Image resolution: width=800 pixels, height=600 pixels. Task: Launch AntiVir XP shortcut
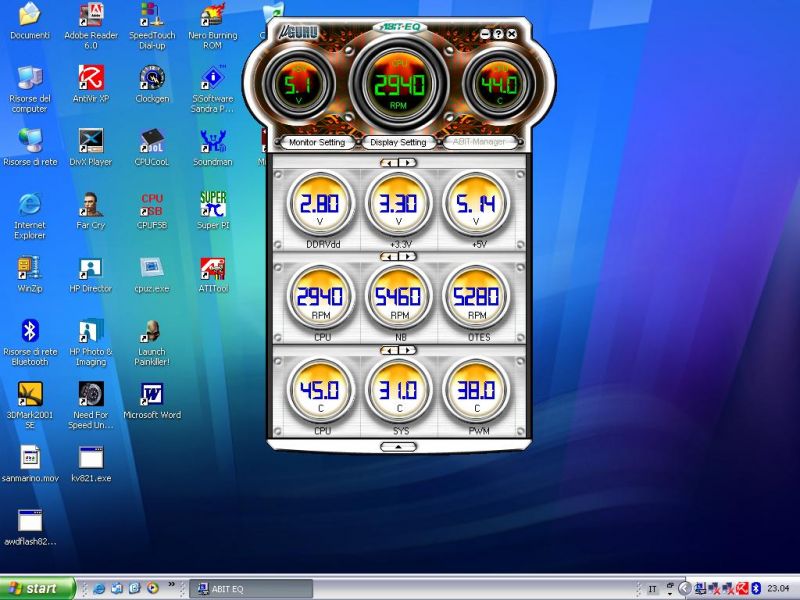pos(91,84)
